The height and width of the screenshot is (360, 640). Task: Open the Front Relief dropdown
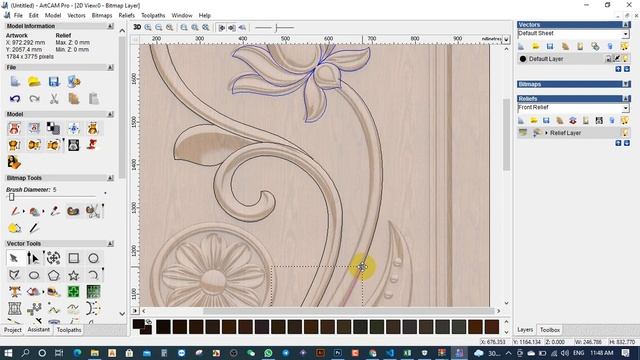coord(625,108)
